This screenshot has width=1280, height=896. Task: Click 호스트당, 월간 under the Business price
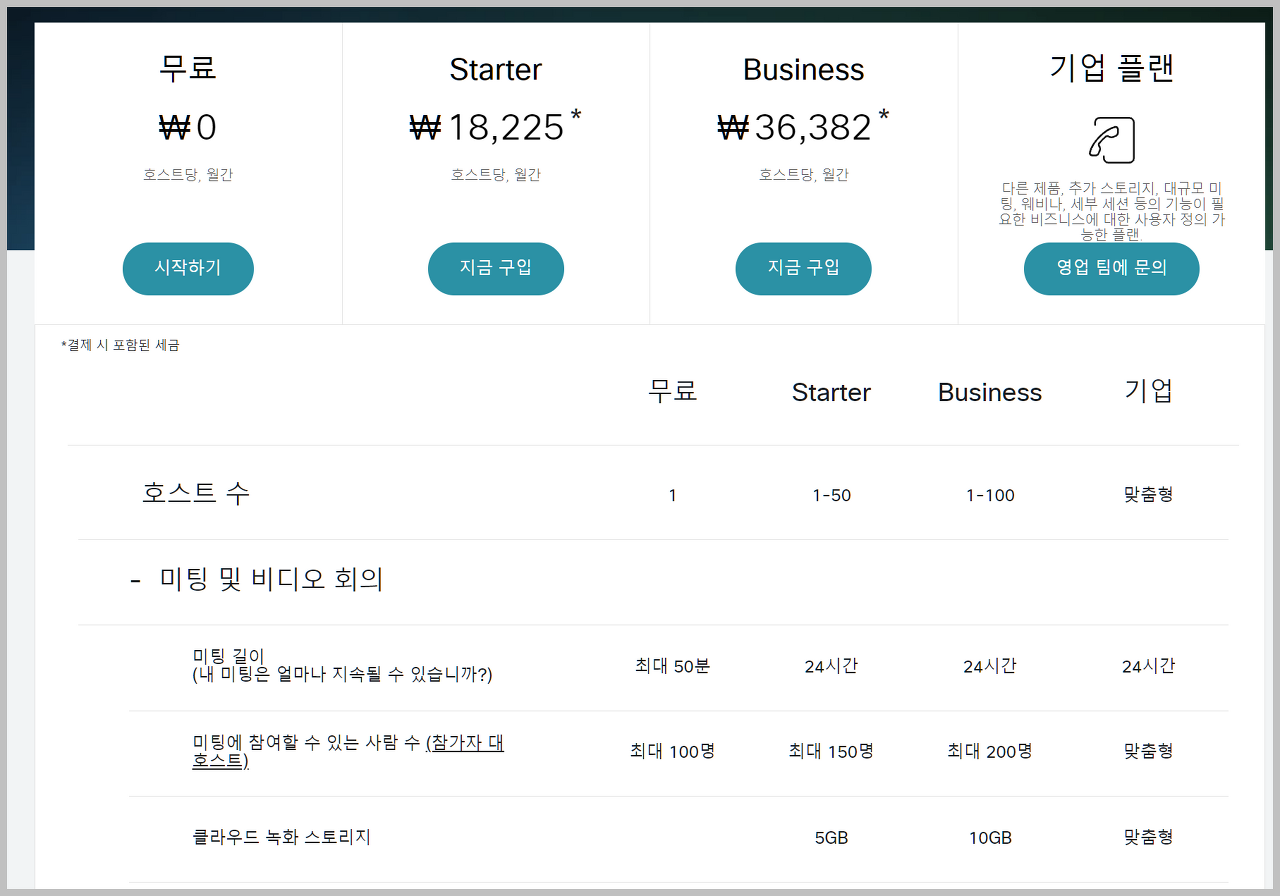tap(803, 175)
